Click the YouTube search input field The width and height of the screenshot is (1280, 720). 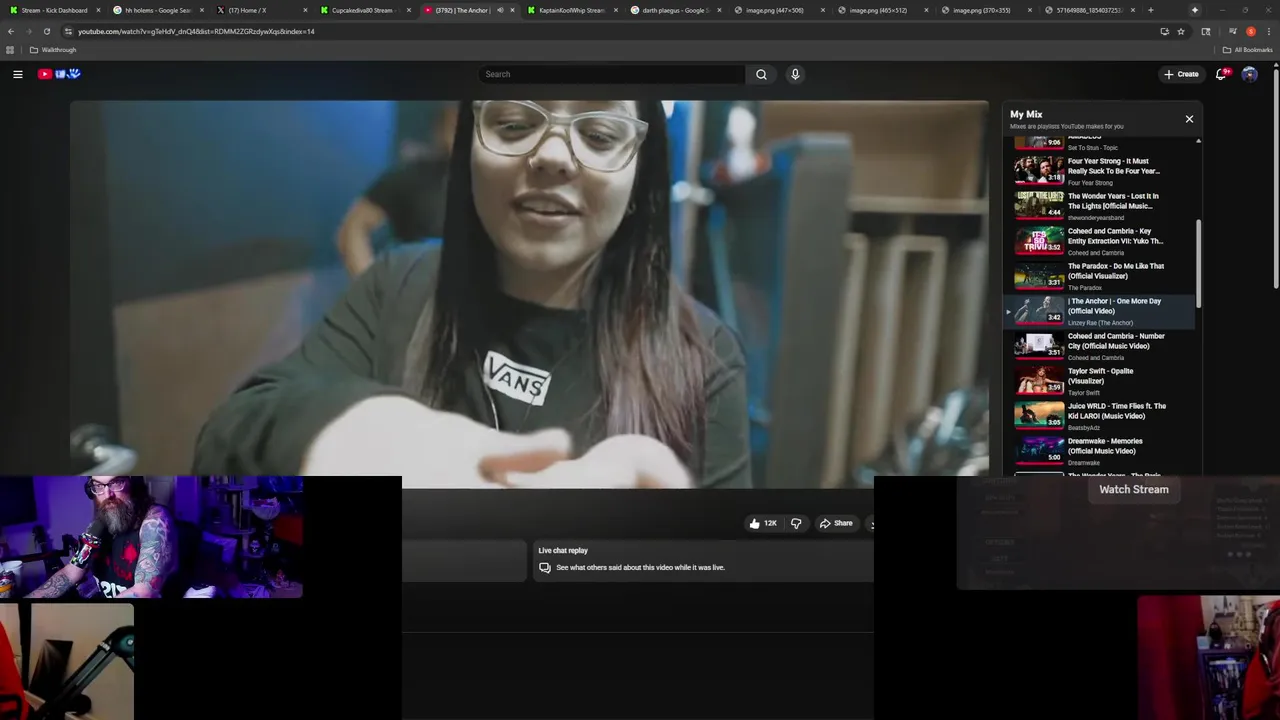612,74
